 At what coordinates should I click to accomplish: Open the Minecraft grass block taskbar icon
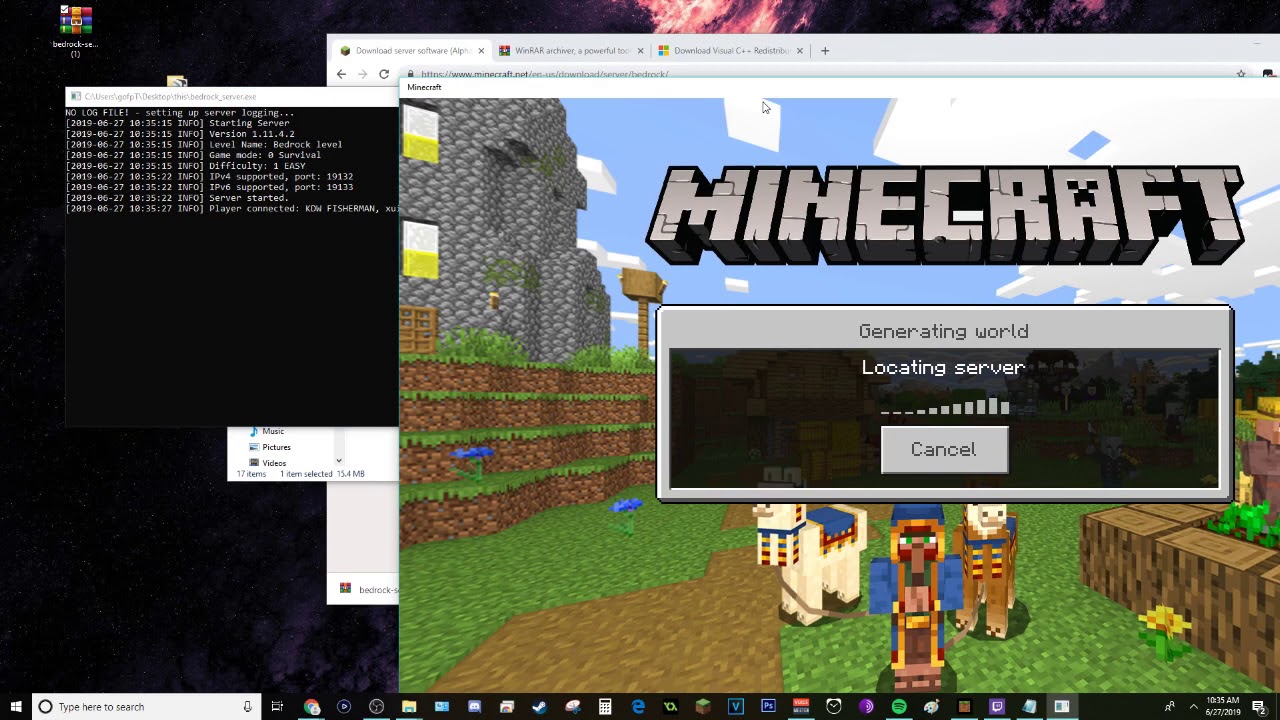(703, 707)
